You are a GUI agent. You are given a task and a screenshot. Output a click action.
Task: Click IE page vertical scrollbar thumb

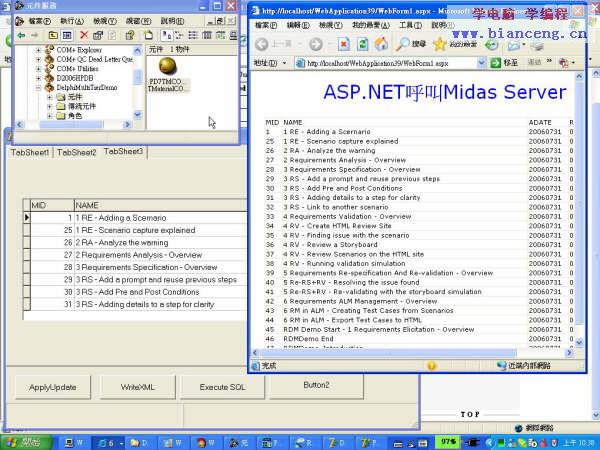click(x=579, y=203)
